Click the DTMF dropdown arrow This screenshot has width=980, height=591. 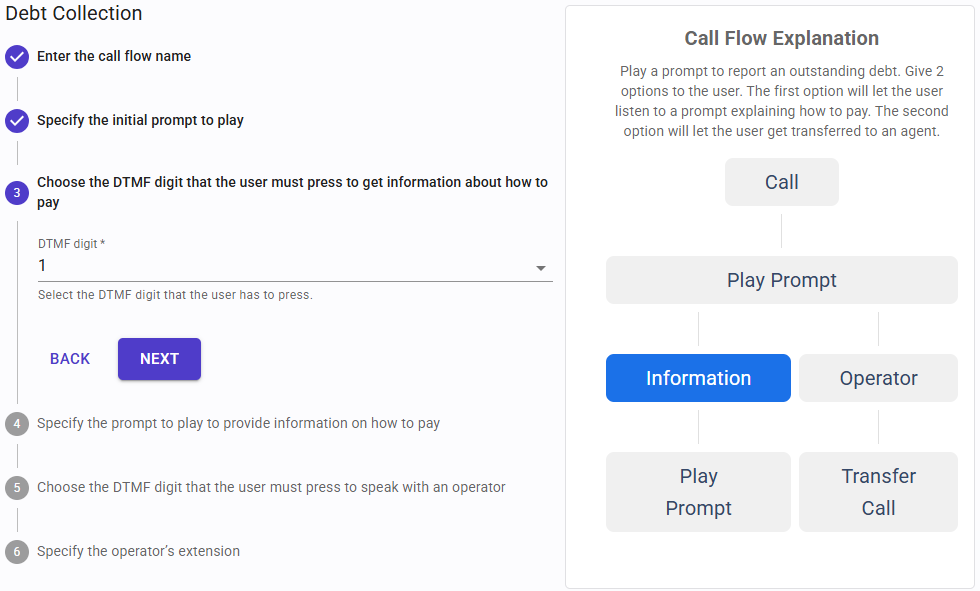click(x=540, y=268)
